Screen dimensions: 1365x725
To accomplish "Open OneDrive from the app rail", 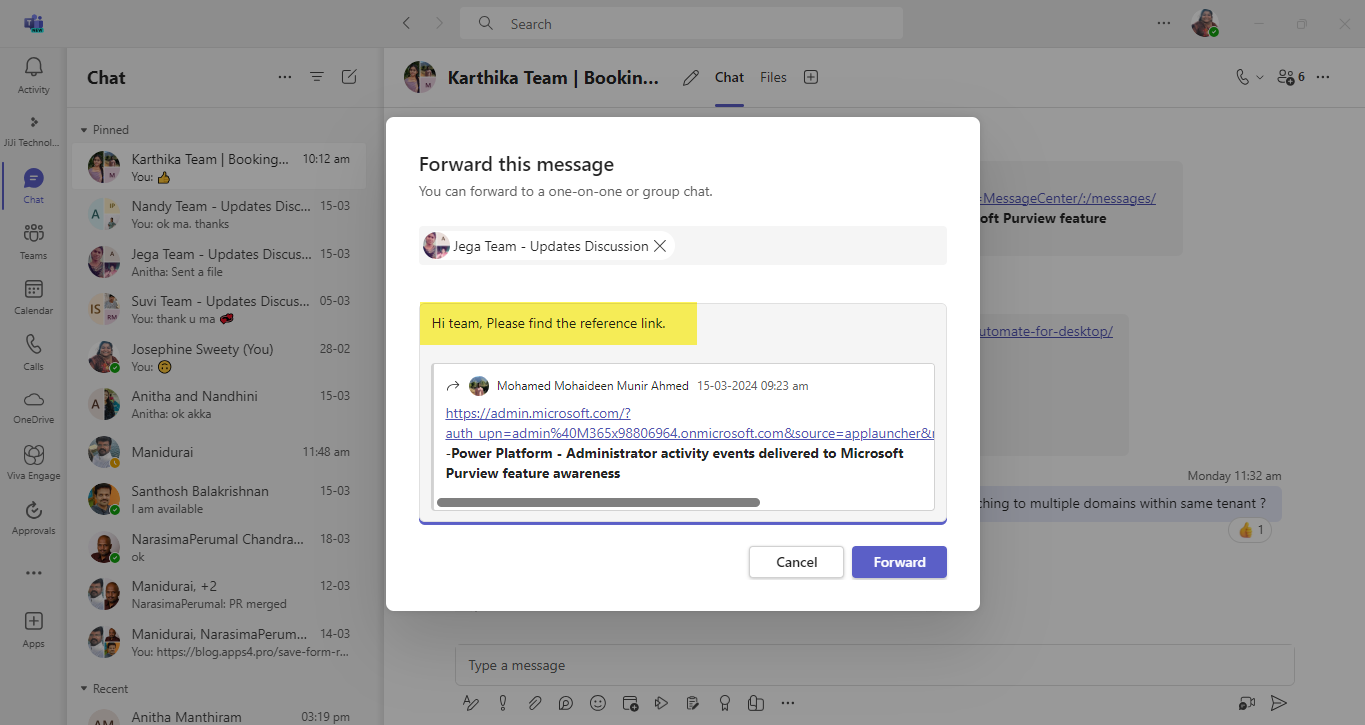I will tap(33, 406).
